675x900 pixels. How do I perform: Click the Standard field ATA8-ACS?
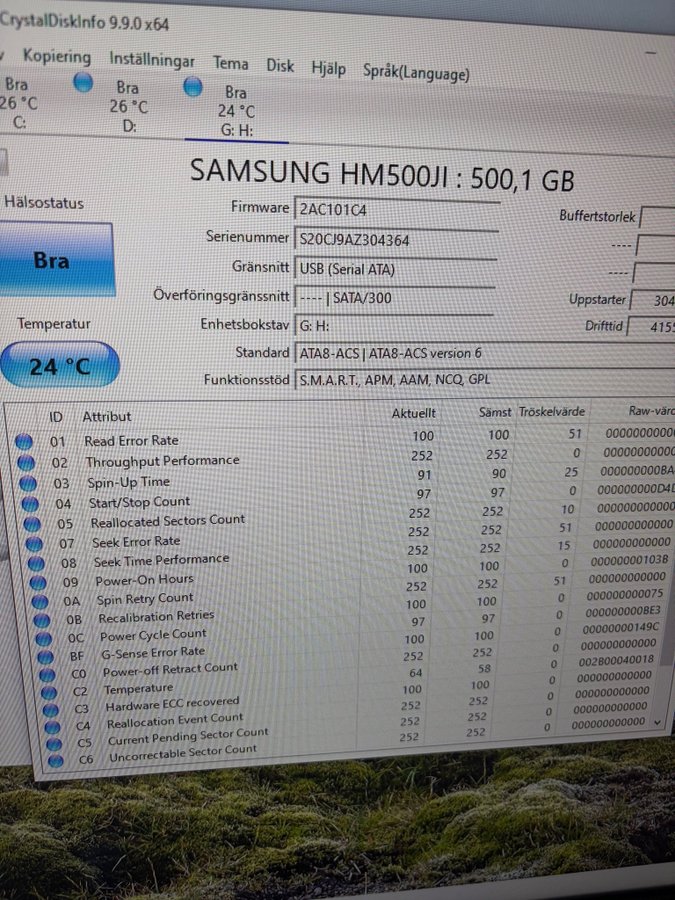tap(484, 352)
